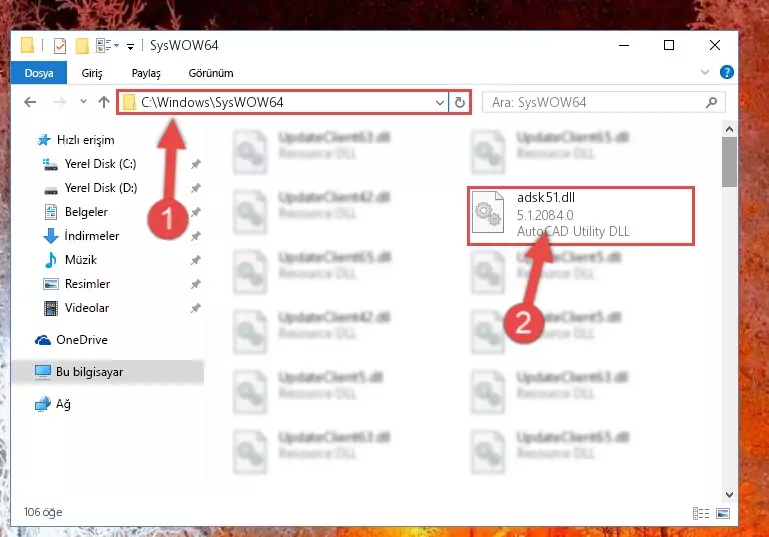Click the pin icon next to Resimler
The height and width of the screenshot is (537, 769).
coord(196,284)
